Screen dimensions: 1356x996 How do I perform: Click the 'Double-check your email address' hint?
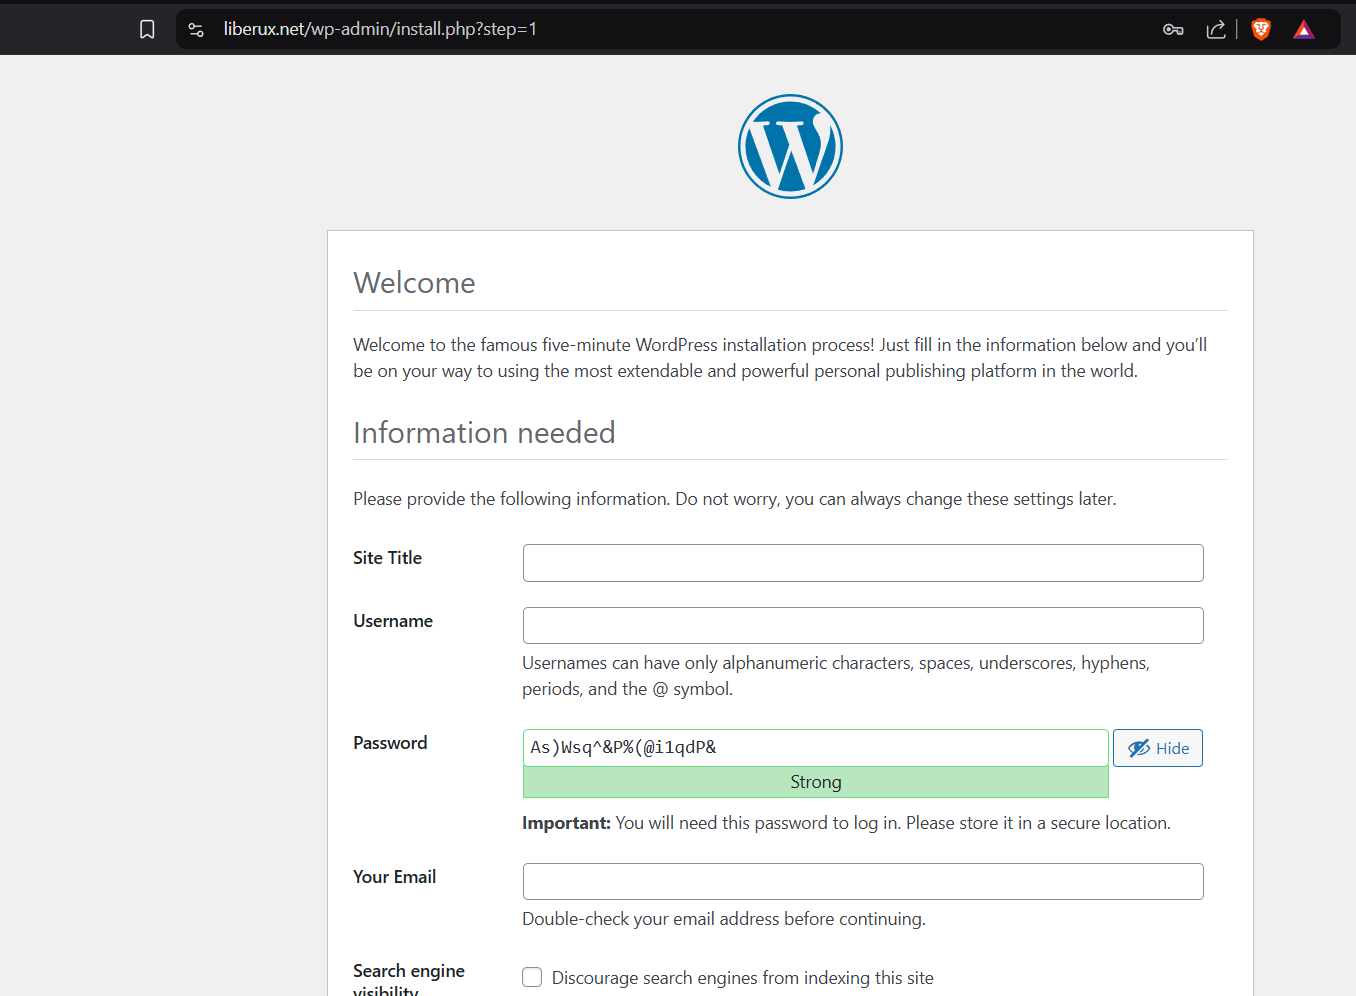click(x=724, y=919)
